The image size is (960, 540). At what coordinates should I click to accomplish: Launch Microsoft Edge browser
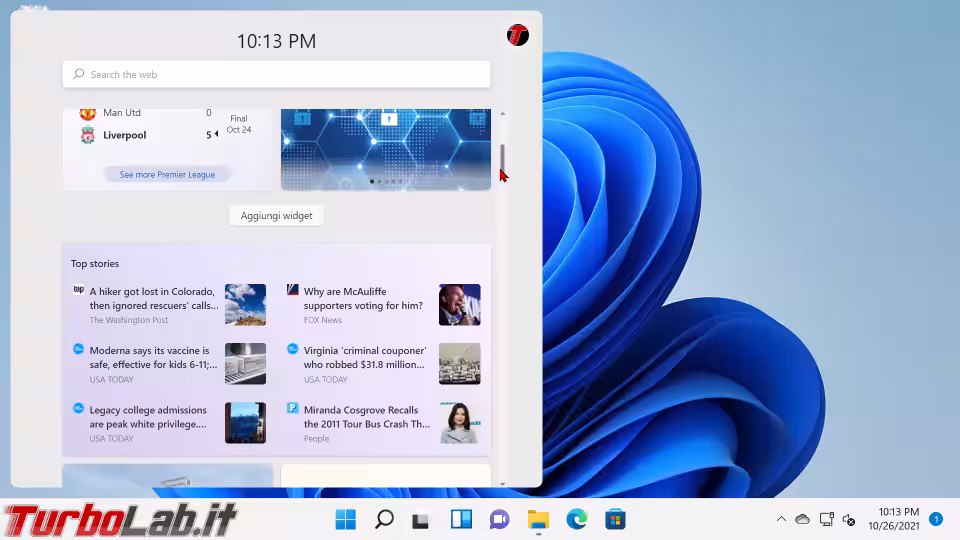tap(576, 519)
